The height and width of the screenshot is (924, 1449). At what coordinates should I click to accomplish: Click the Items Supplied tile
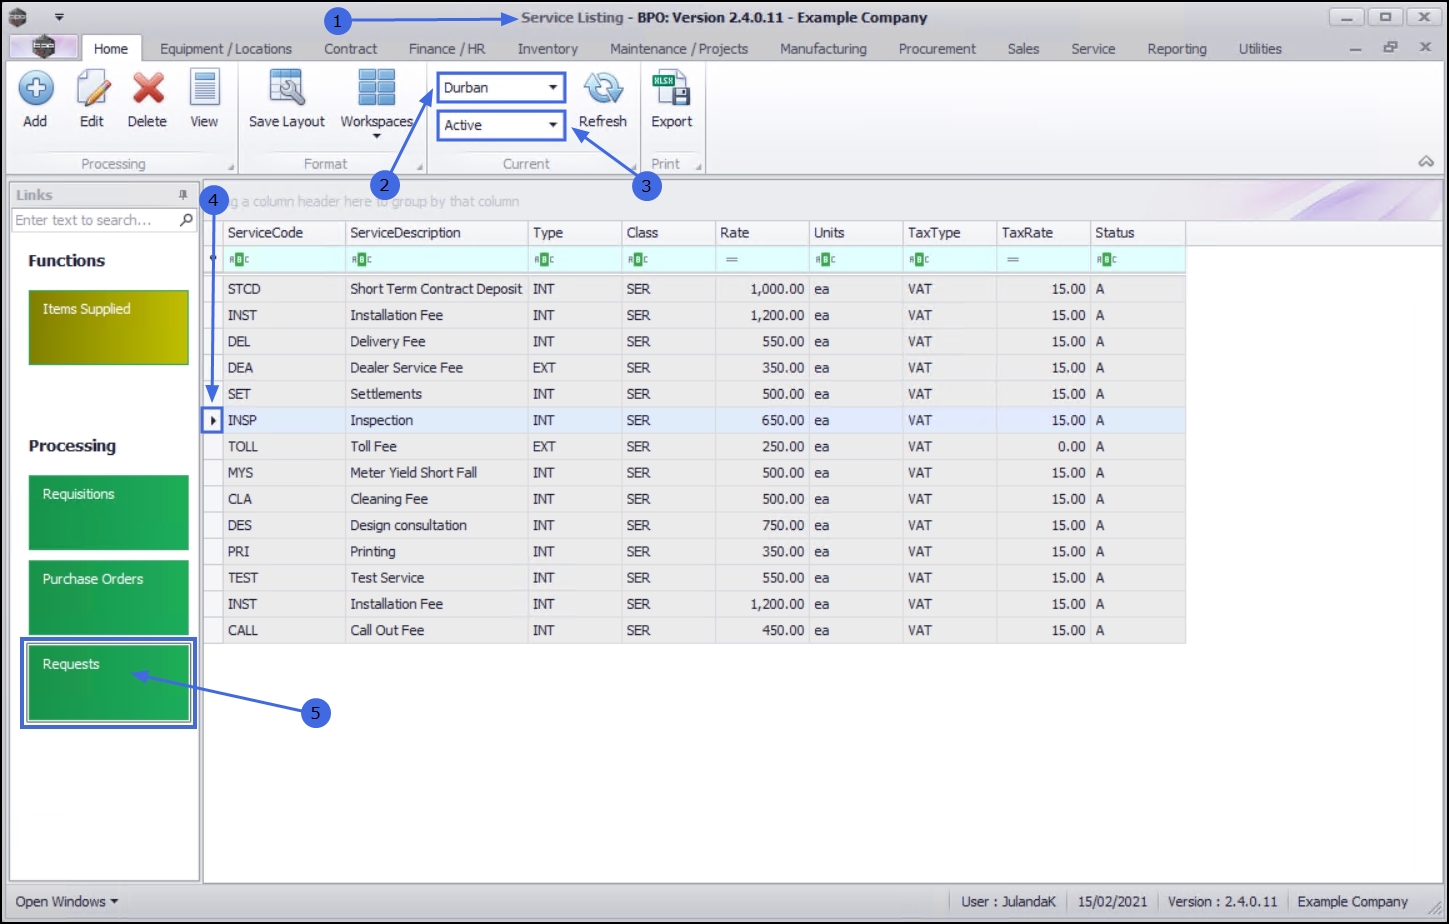pos(108,327)
